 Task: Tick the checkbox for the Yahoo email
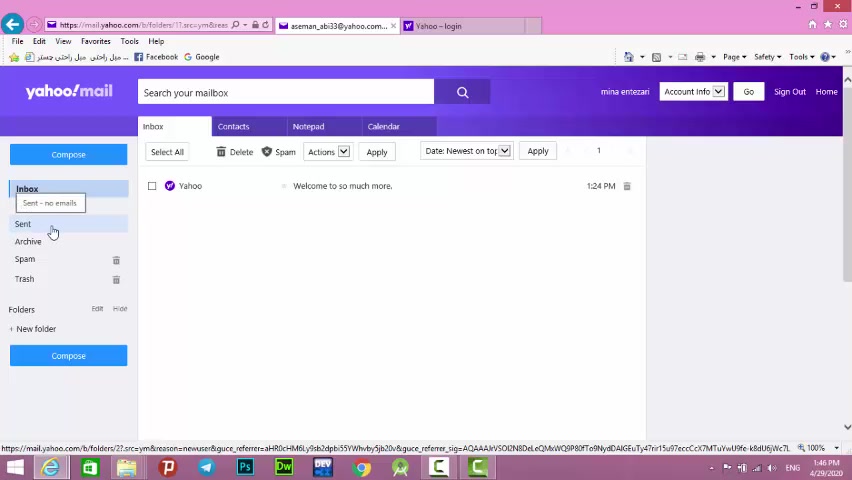[x=152, y=186]
